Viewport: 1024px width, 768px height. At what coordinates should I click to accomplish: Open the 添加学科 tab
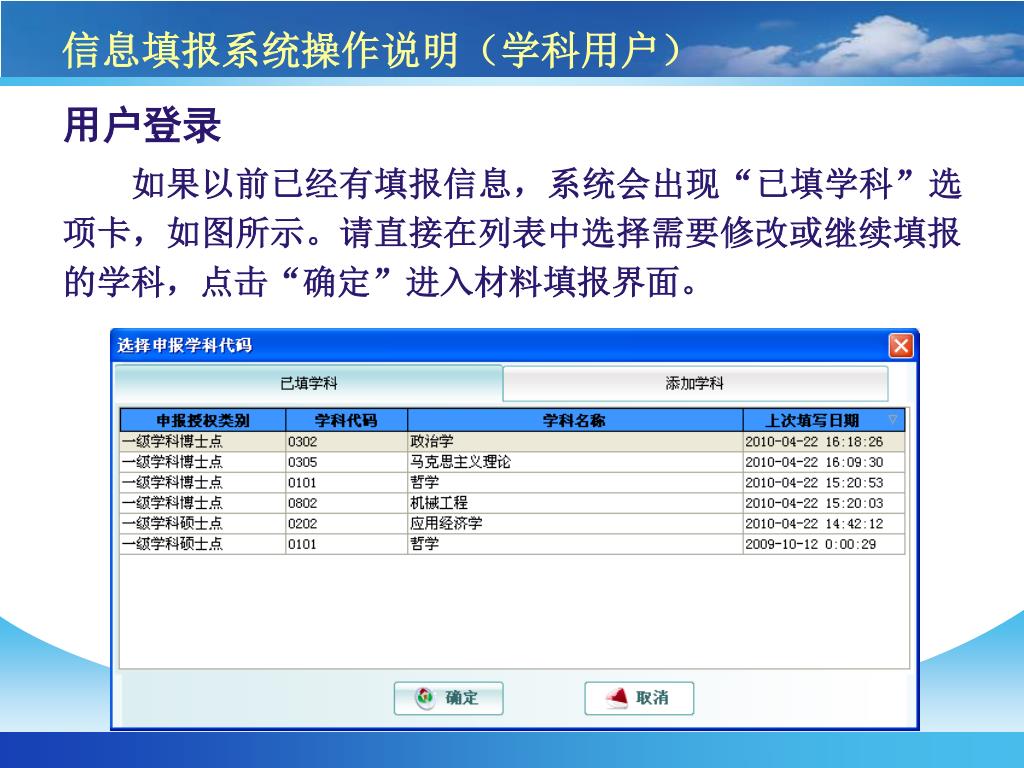click(x=695, y=383)
